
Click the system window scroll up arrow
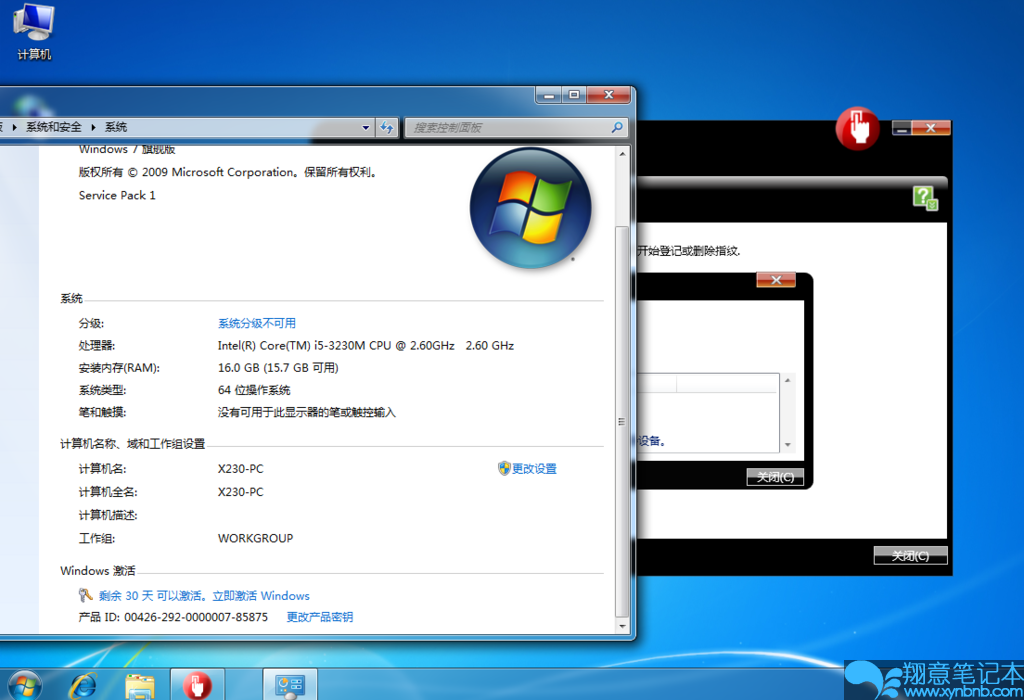click(x=622, y=154)
